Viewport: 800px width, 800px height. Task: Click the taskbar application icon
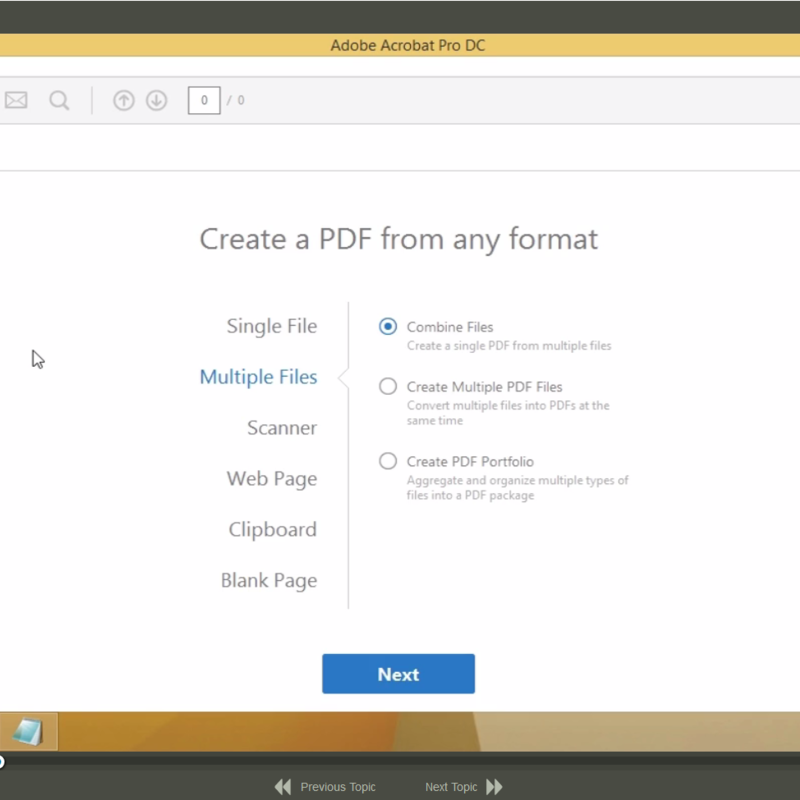(28, 731)
